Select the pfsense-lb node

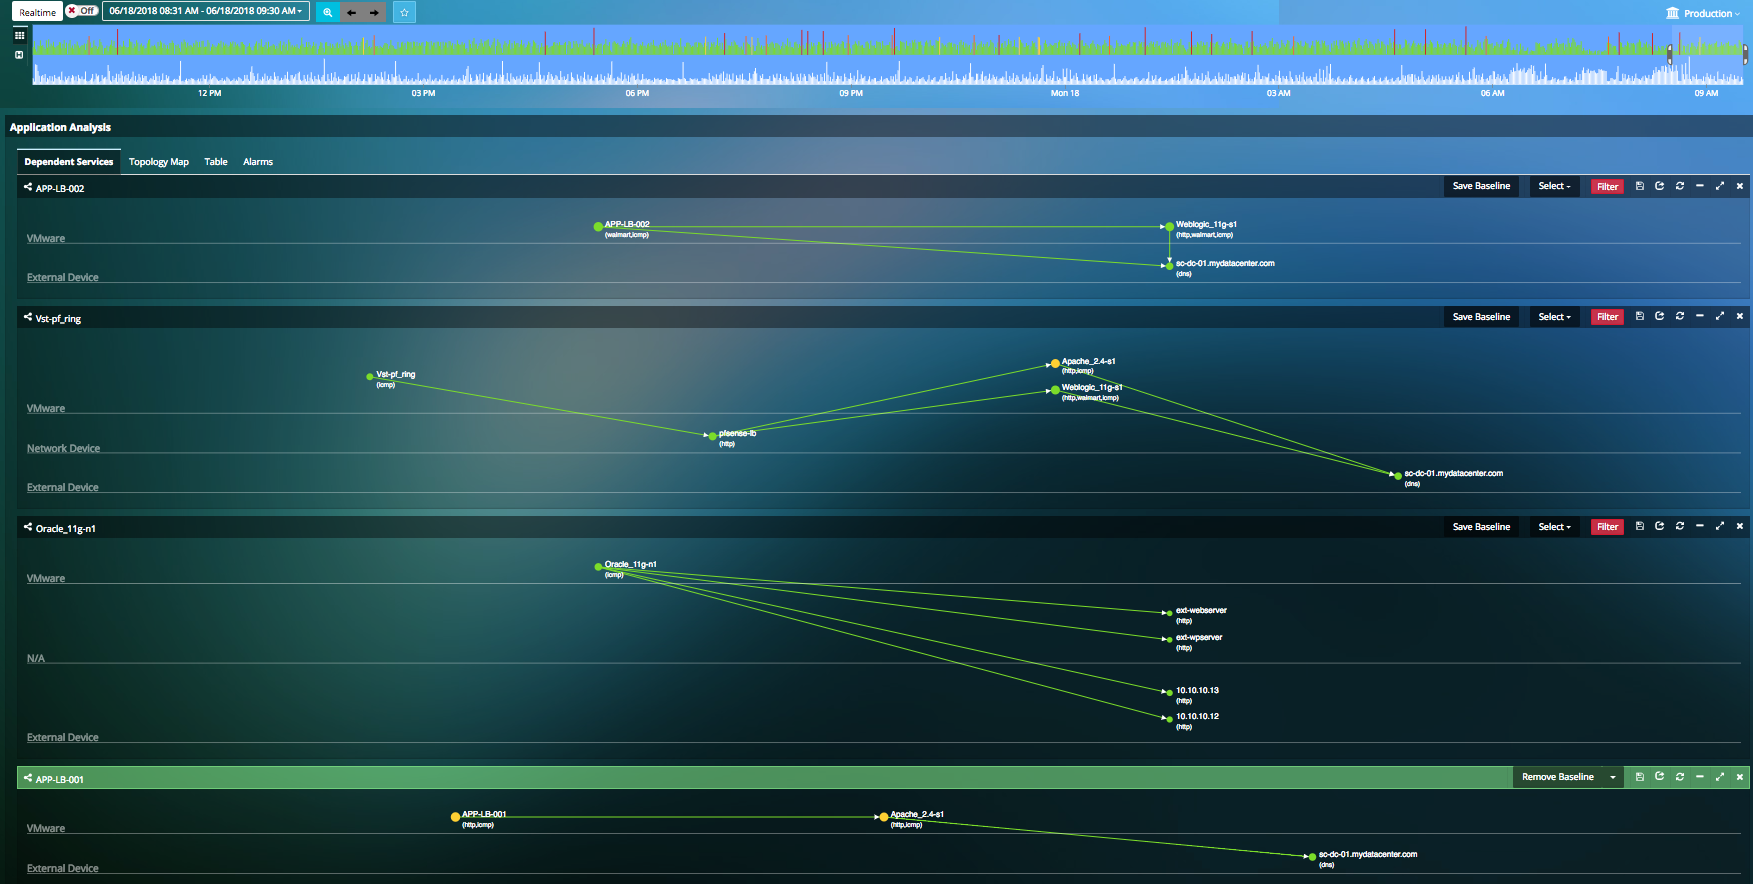tap(712, 436)
